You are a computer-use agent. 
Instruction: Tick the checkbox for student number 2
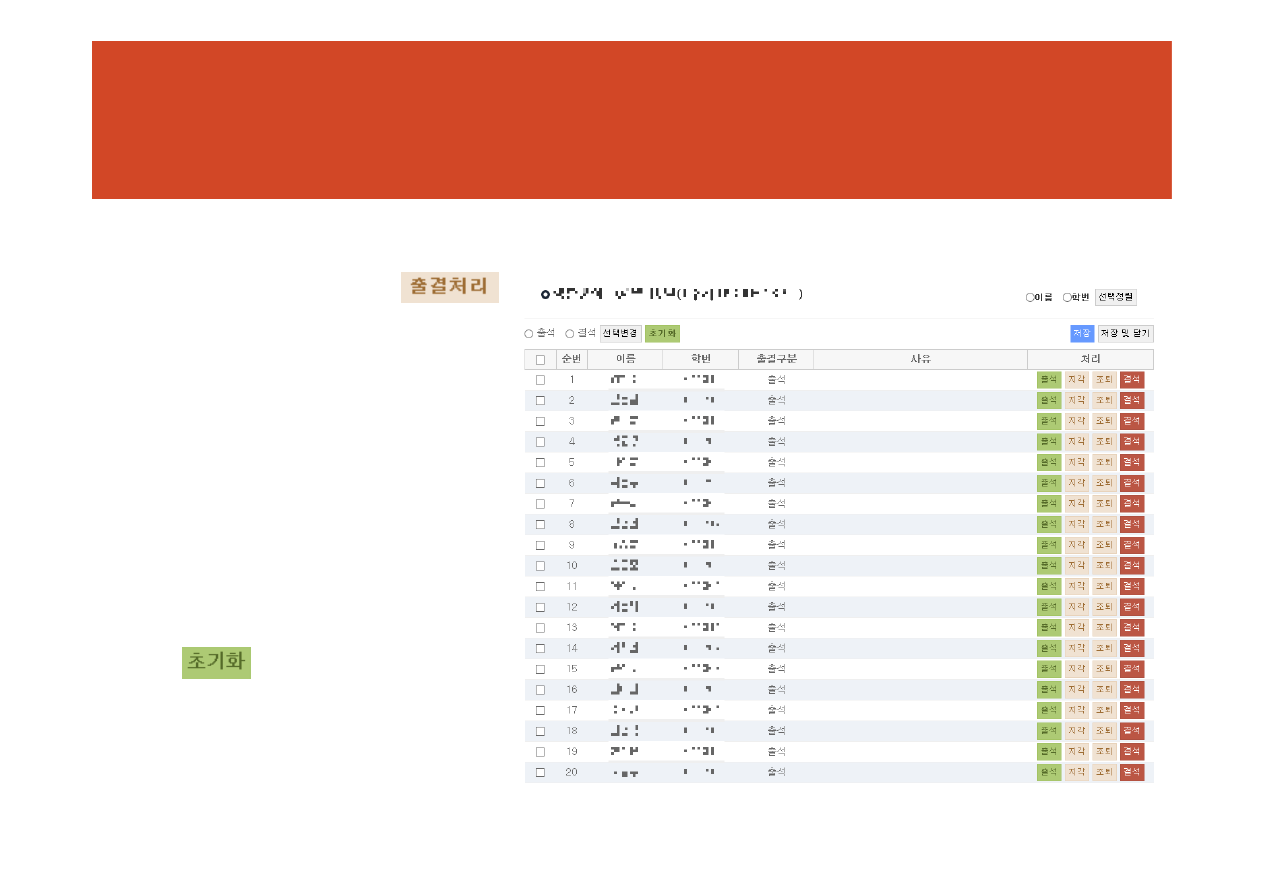[540, 401]
